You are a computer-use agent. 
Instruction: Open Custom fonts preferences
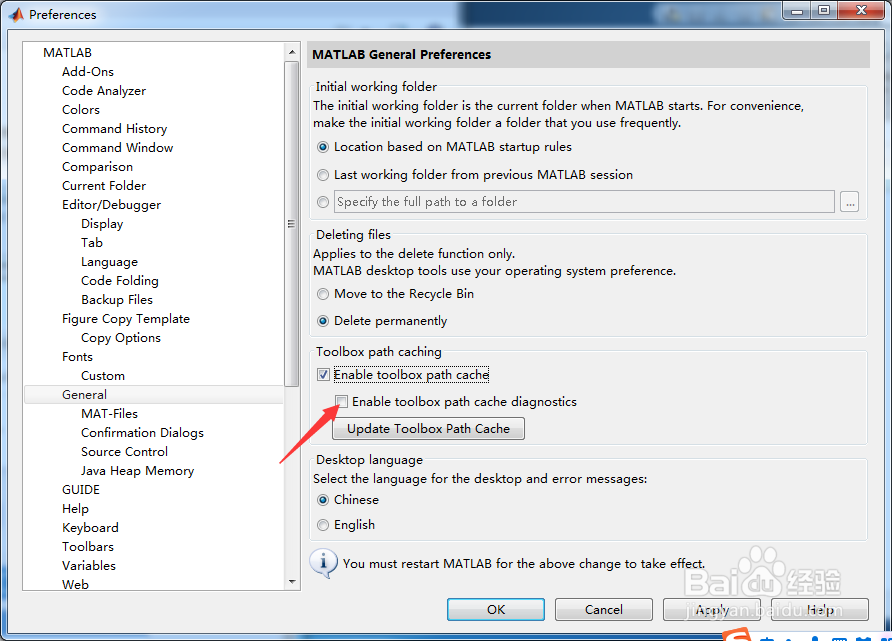(102, 375)
